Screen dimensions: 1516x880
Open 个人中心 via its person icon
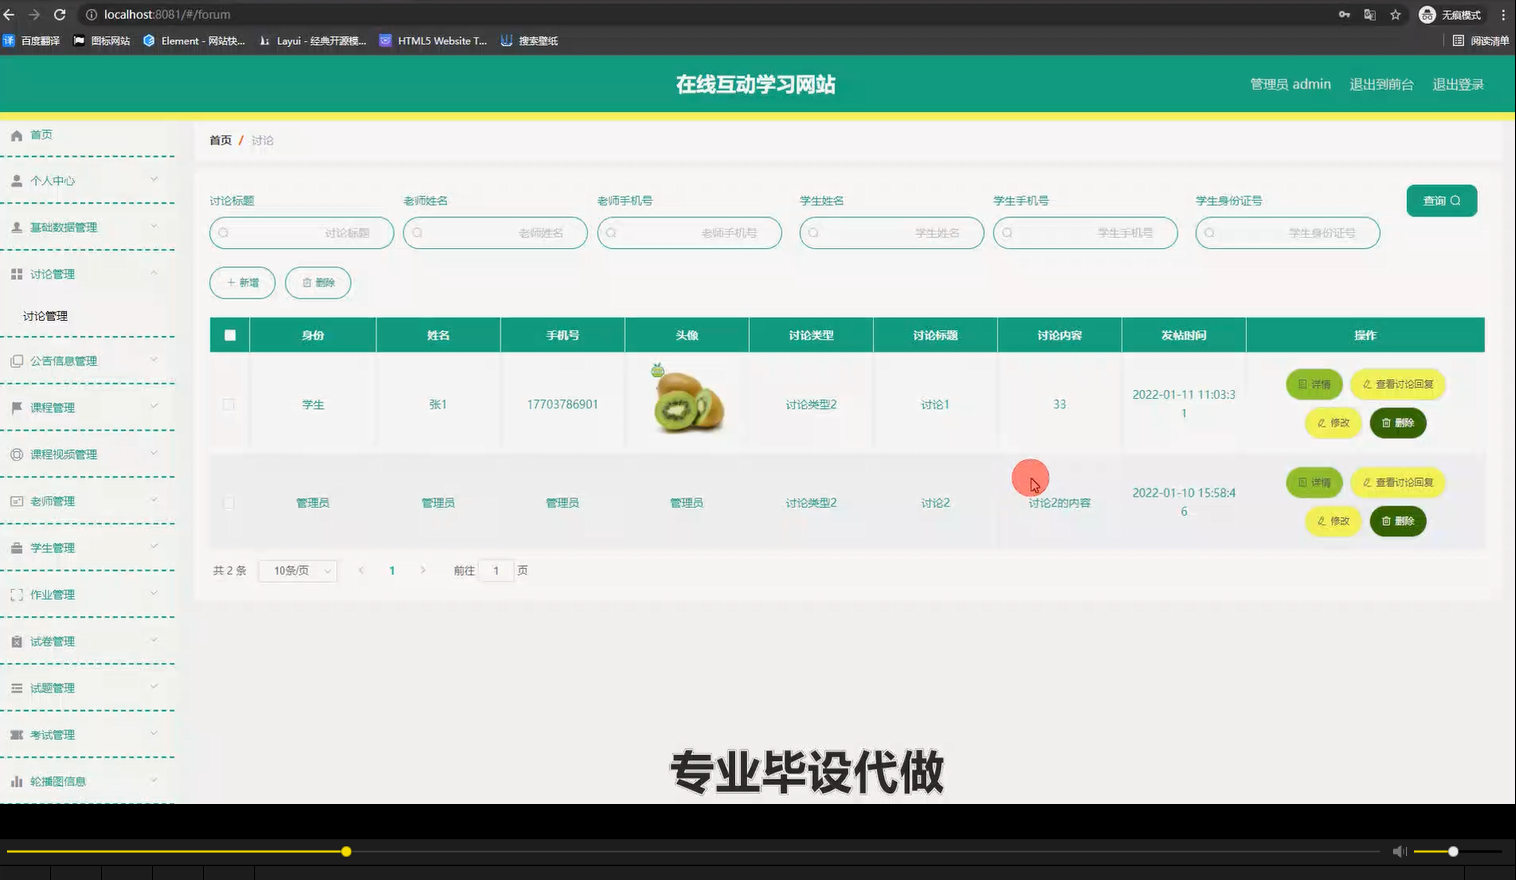click(x=16, y=180)
